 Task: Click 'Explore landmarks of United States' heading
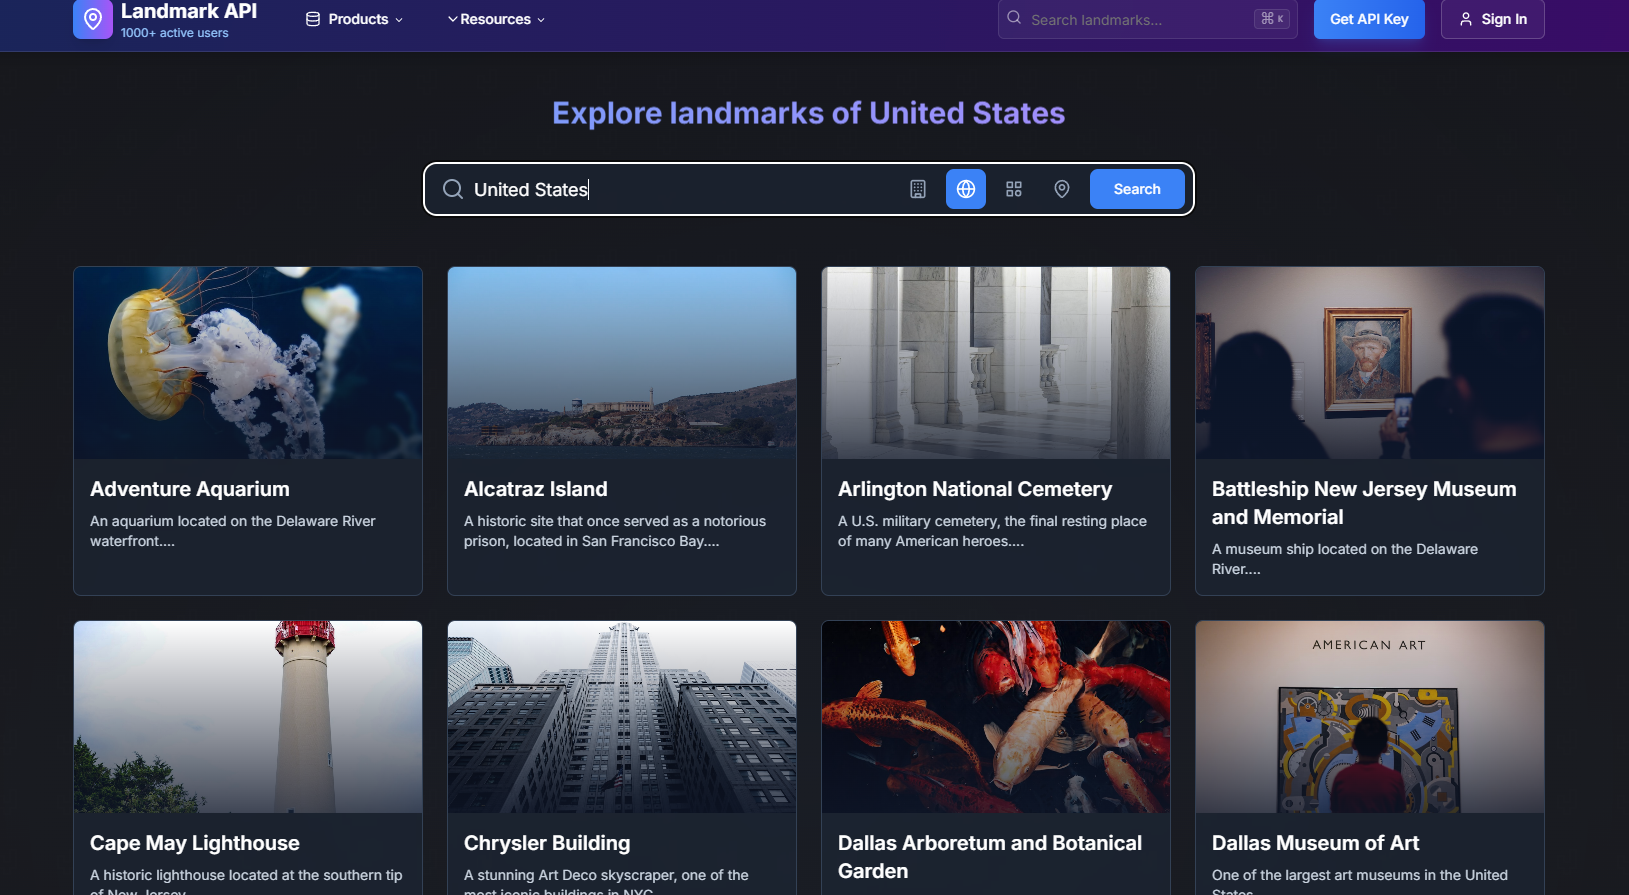pos(808,113)
